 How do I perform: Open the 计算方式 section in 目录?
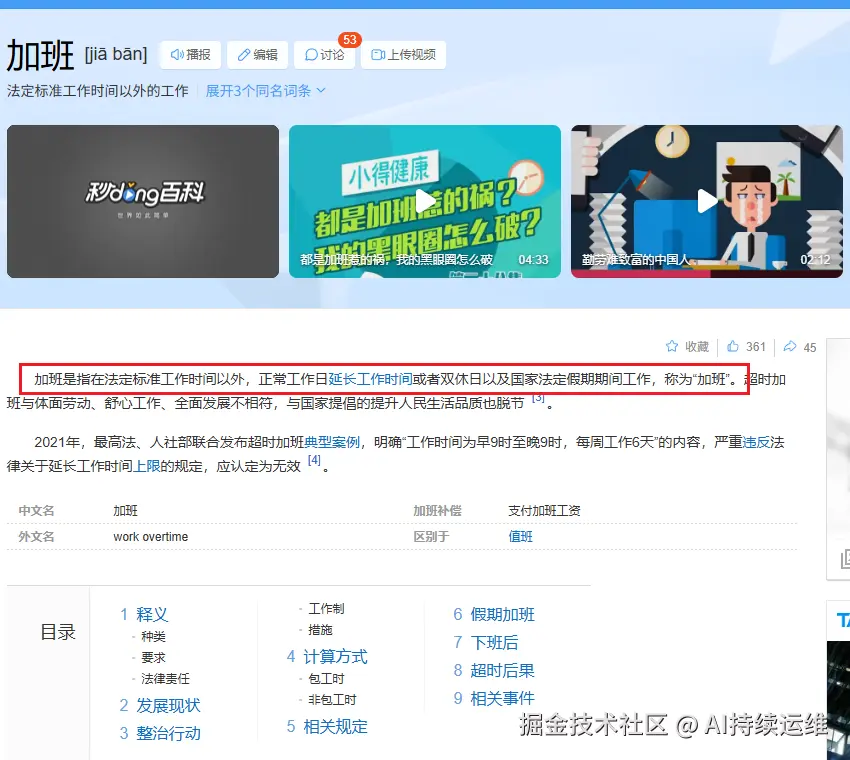coord(338,658)
